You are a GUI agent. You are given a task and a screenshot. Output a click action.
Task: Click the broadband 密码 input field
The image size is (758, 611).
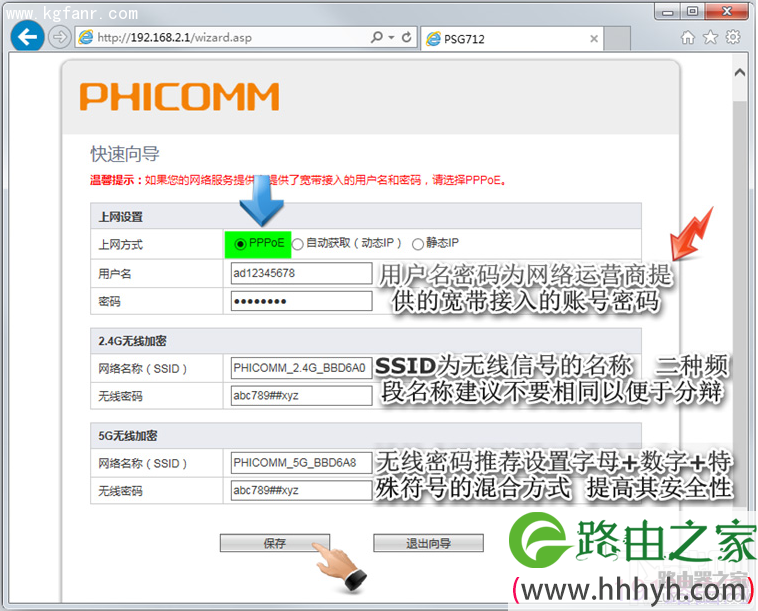click(x=301, y=301)
